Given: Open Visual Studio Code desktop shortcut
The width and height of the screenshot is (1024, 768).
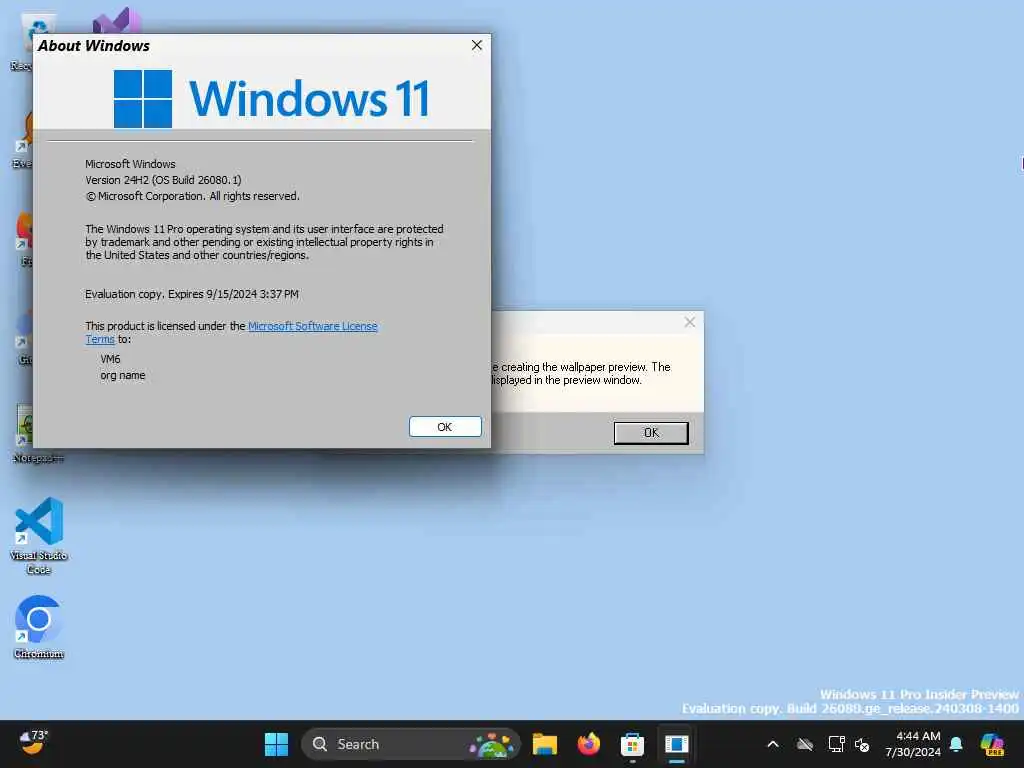Looking at the screenshot, I should 39,536.
